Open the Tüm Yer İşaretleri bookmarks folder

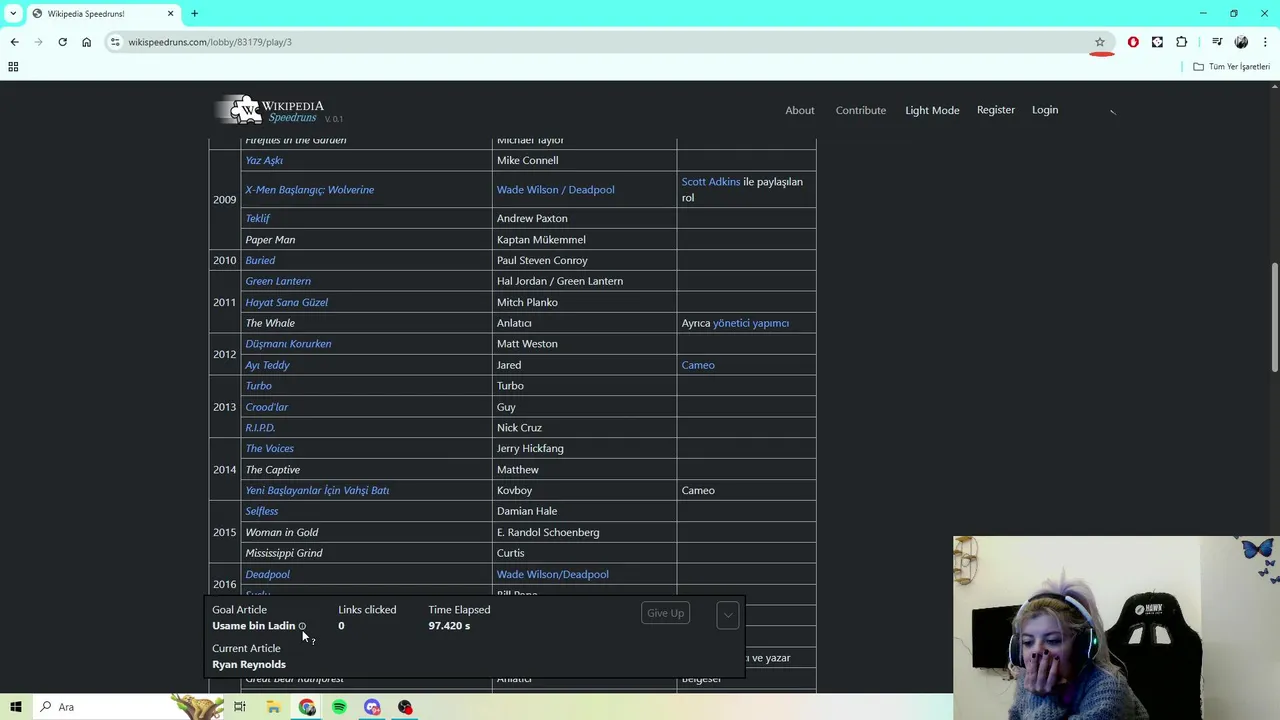click(1231, 67)
